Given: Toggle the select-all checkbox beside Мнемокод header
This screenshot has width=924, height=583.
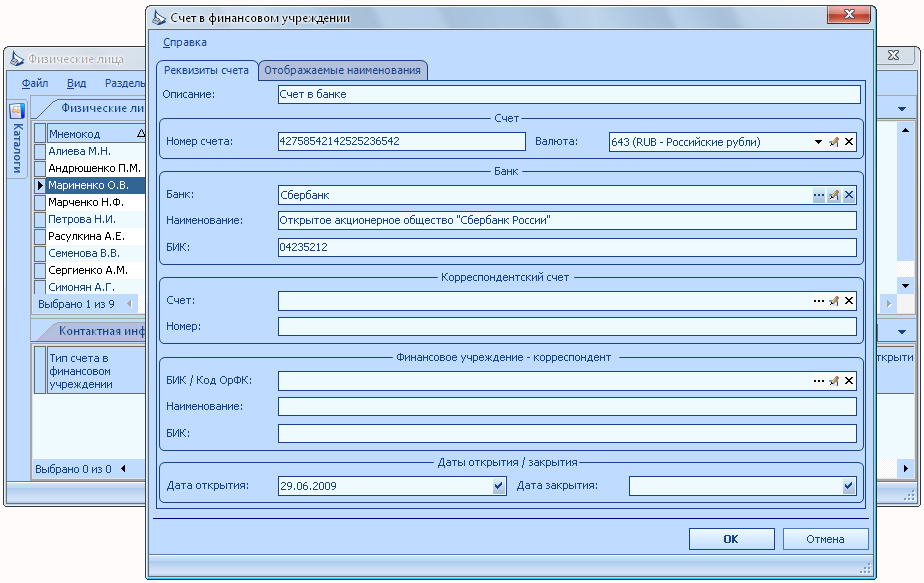Looking at the screenshot, I should (x=40, y=133).
